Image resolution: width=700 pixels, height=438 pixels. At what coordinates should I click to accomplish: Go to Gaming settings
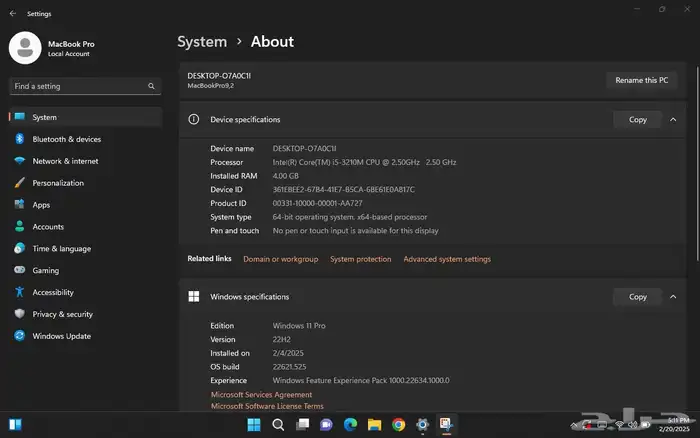[46, 270]
